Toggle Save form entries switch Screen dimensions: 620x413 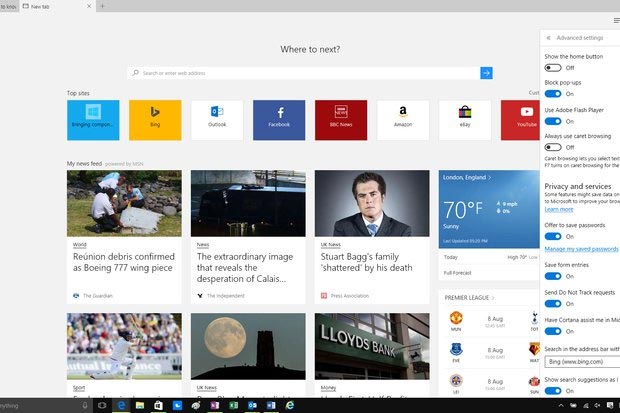point(553,276)
